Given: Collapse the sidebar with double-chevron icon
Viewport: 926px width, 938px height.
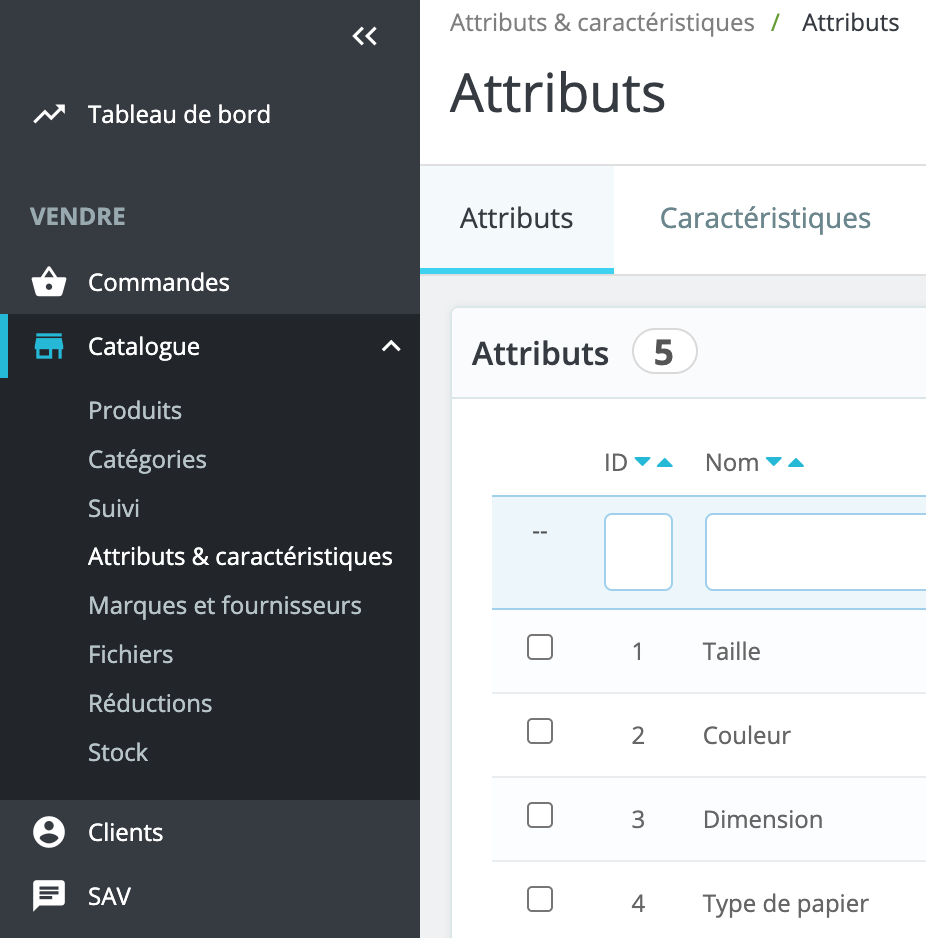Looking at the screenshot, I should 365,37.
